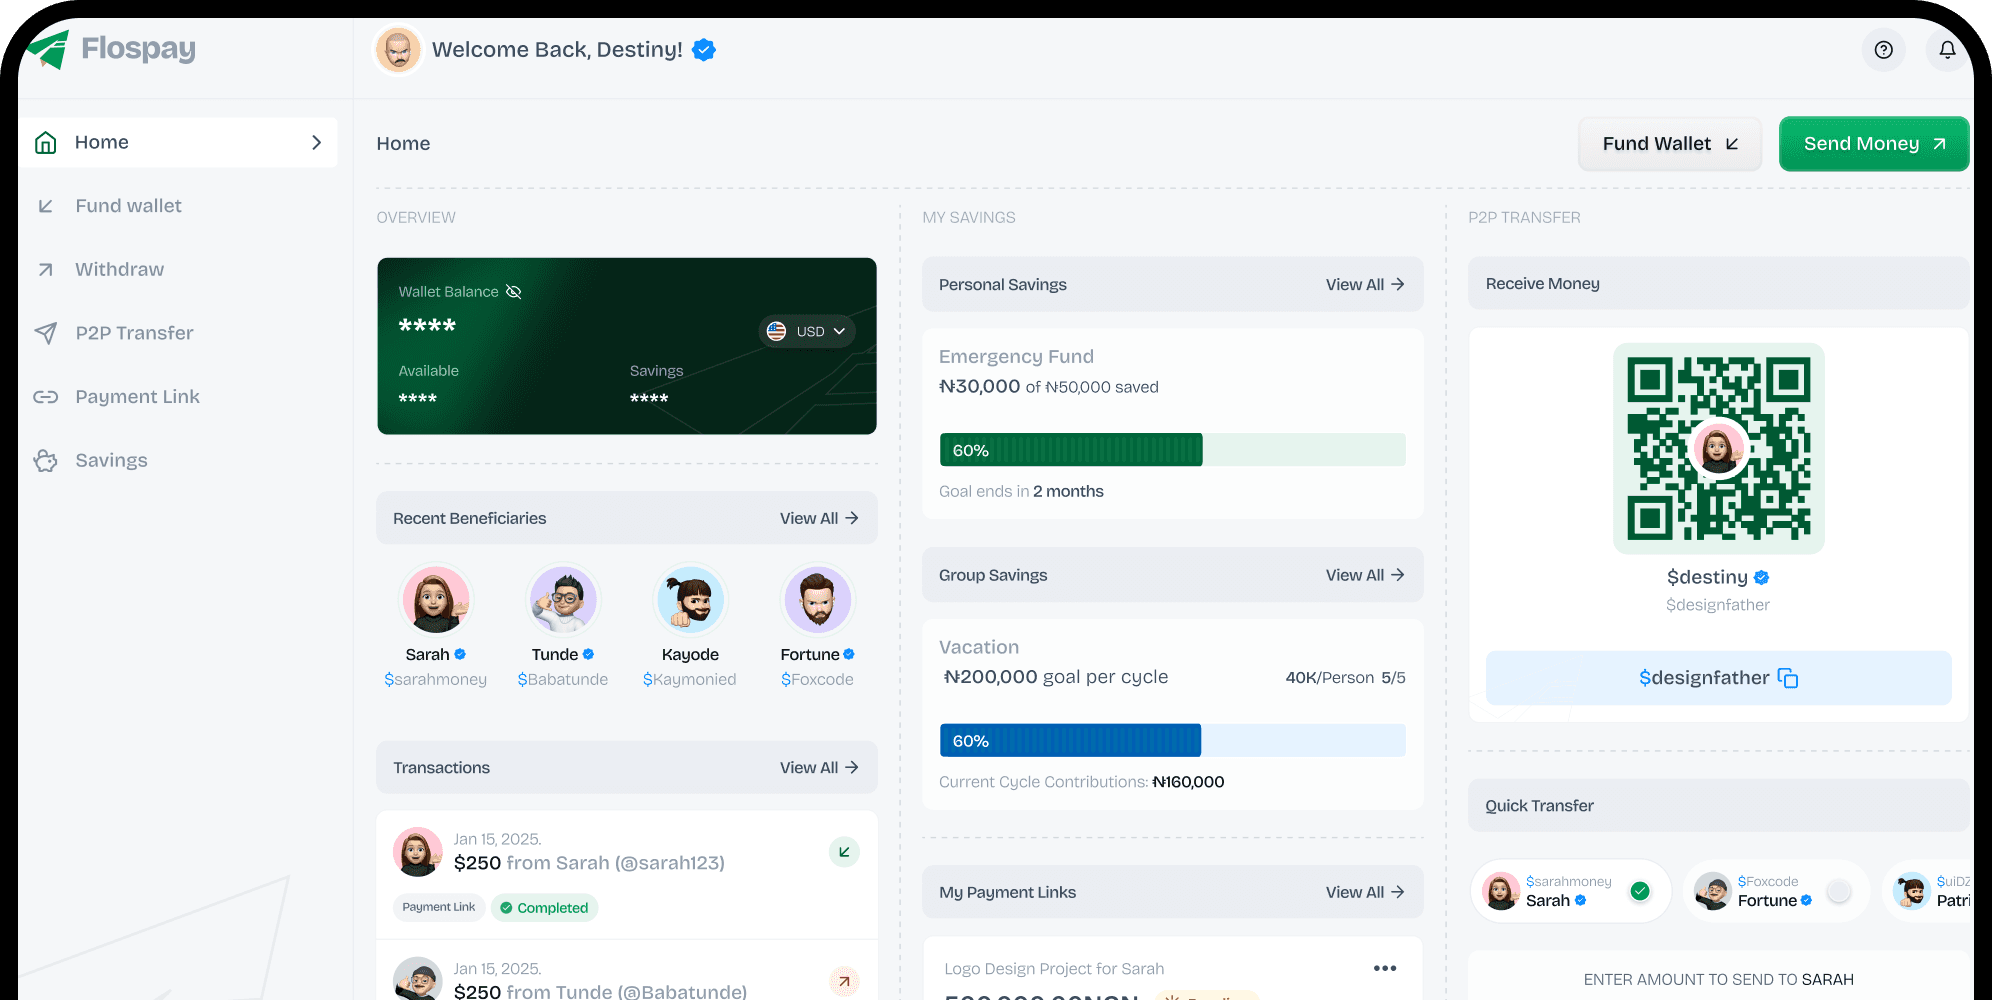Viewport: 1992px width, 1000px height.
Task: Open options menu on Logo Design Project
Action: [x=1384, y=968]
